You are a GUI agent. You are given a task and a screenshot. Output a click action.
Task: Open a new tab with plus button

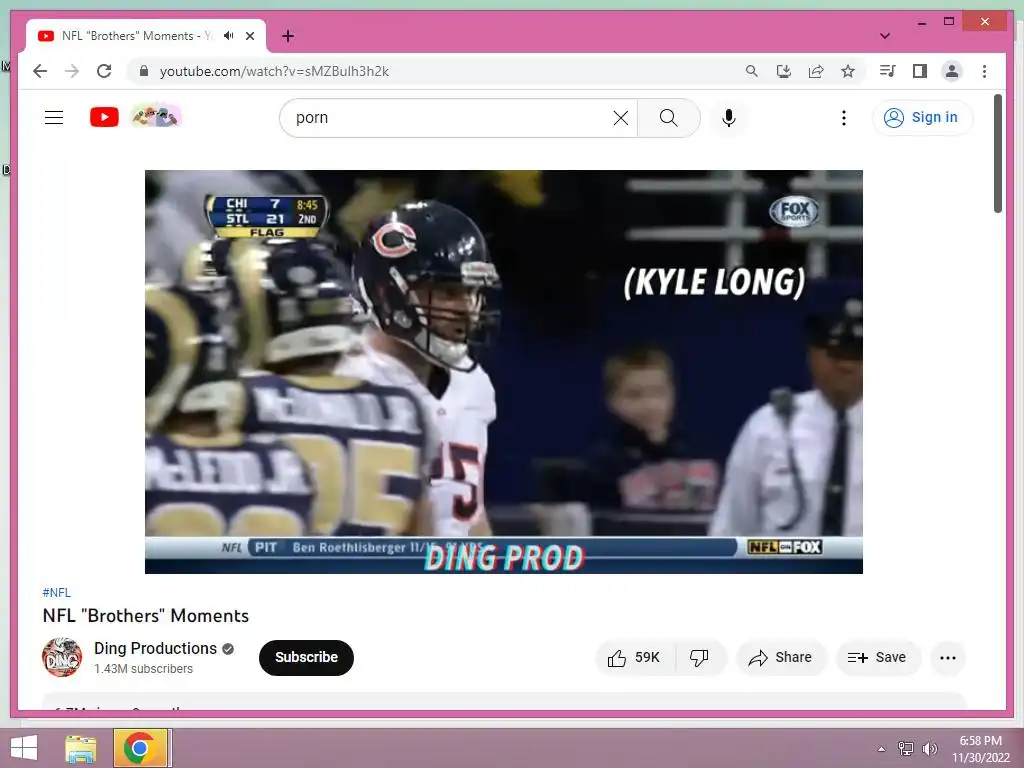click(x=288, y=36)
